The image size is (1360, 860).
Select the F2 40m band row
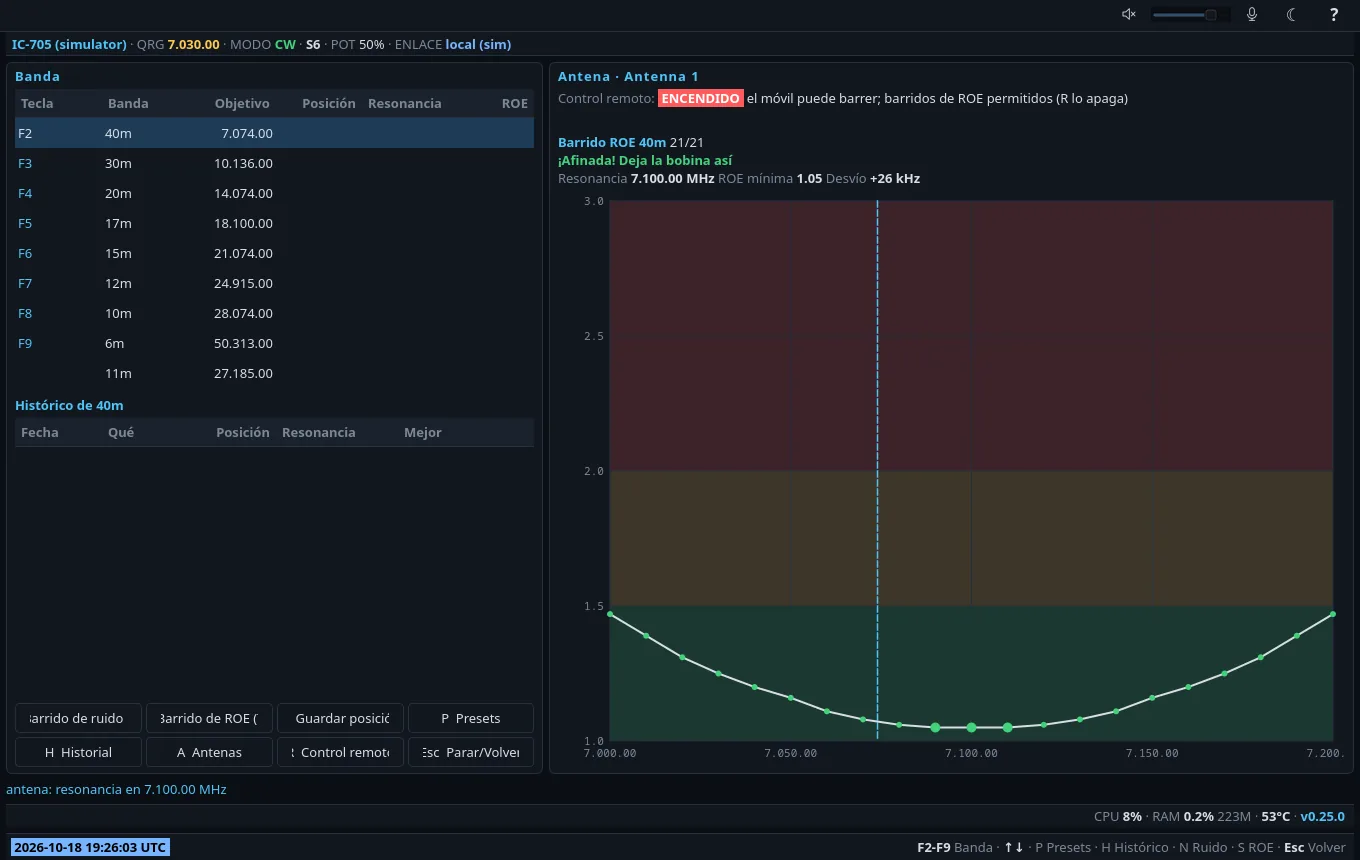click(274, 133)
